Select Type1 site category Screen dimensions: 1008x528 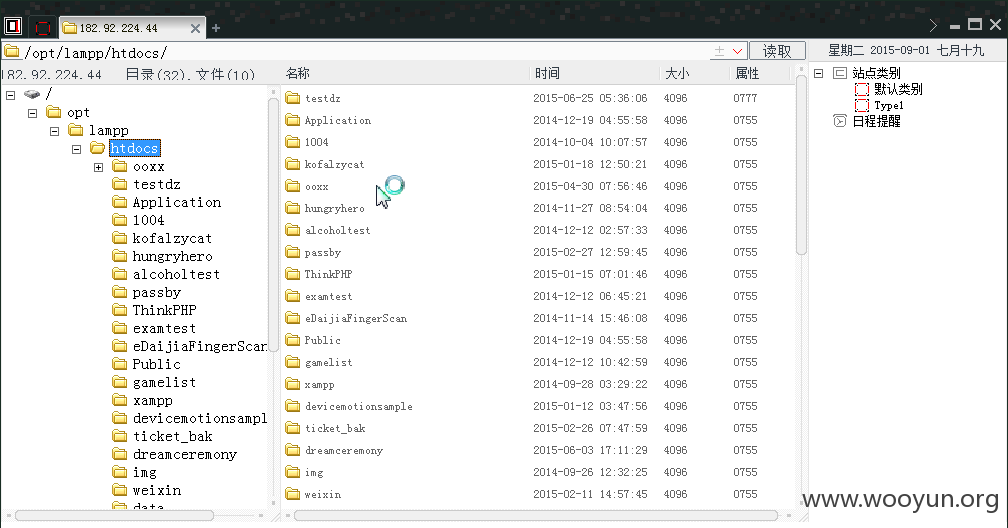(888, 105)
